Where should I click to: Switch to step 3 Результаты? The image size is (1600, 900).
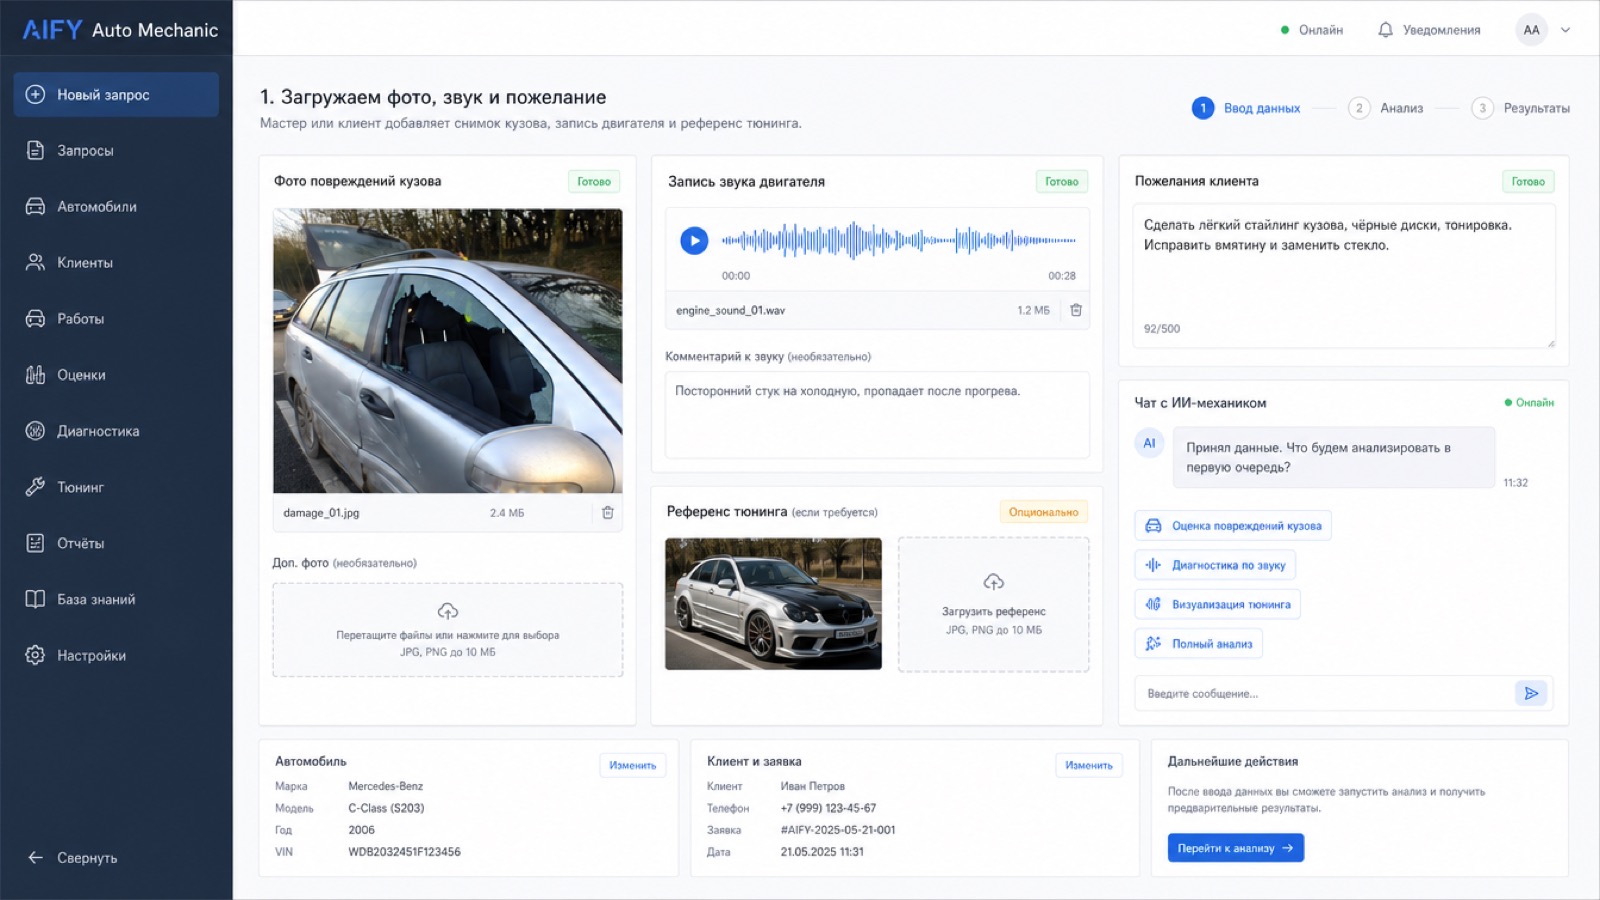coord(1520,108)
